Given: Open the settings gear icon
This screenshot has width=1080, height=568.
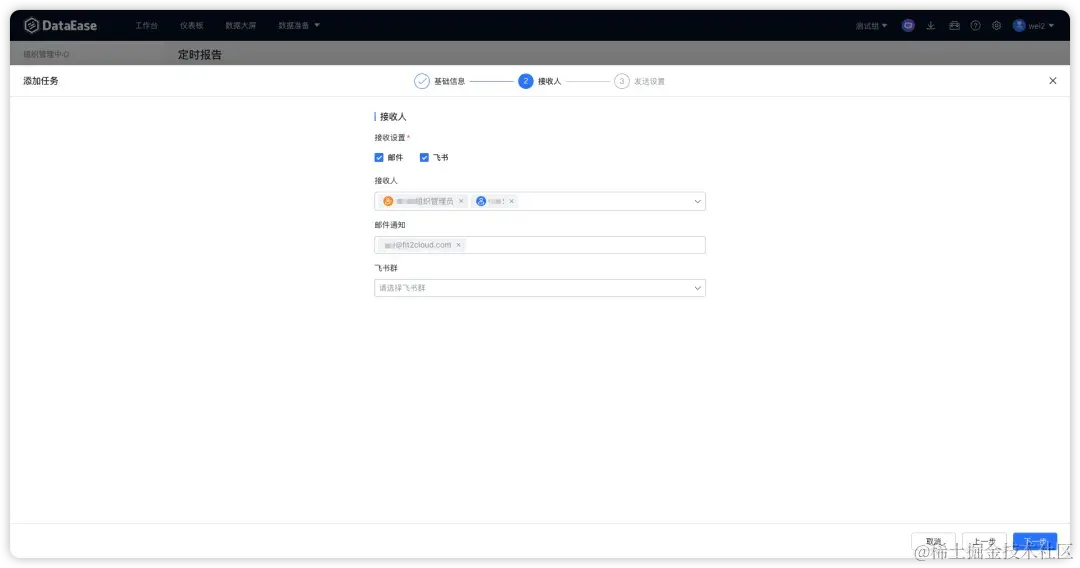Looking at the screenshot, I should [997, 25].
